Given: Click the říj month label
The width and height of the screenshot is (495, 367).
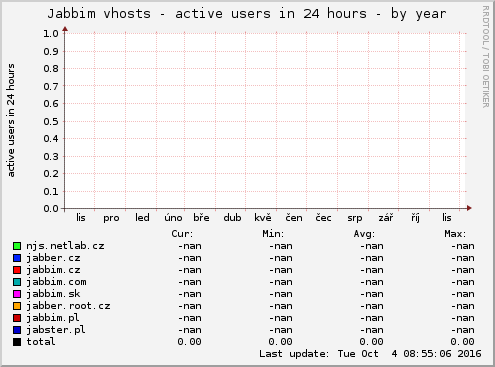Looking at the screenshot, I should [415, 218].
